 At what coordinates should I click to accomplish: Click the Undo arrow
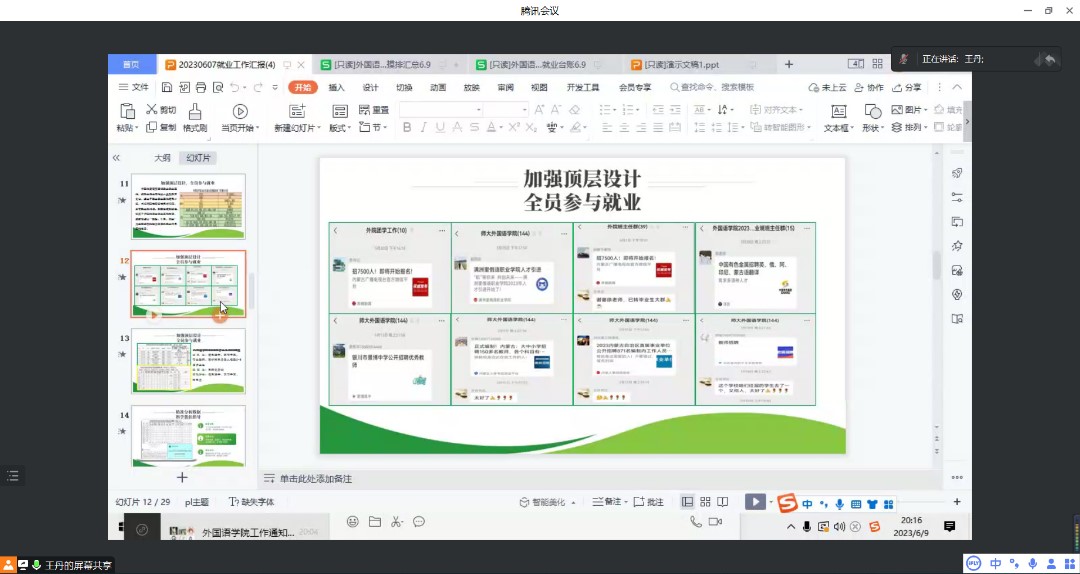(235, 88)
